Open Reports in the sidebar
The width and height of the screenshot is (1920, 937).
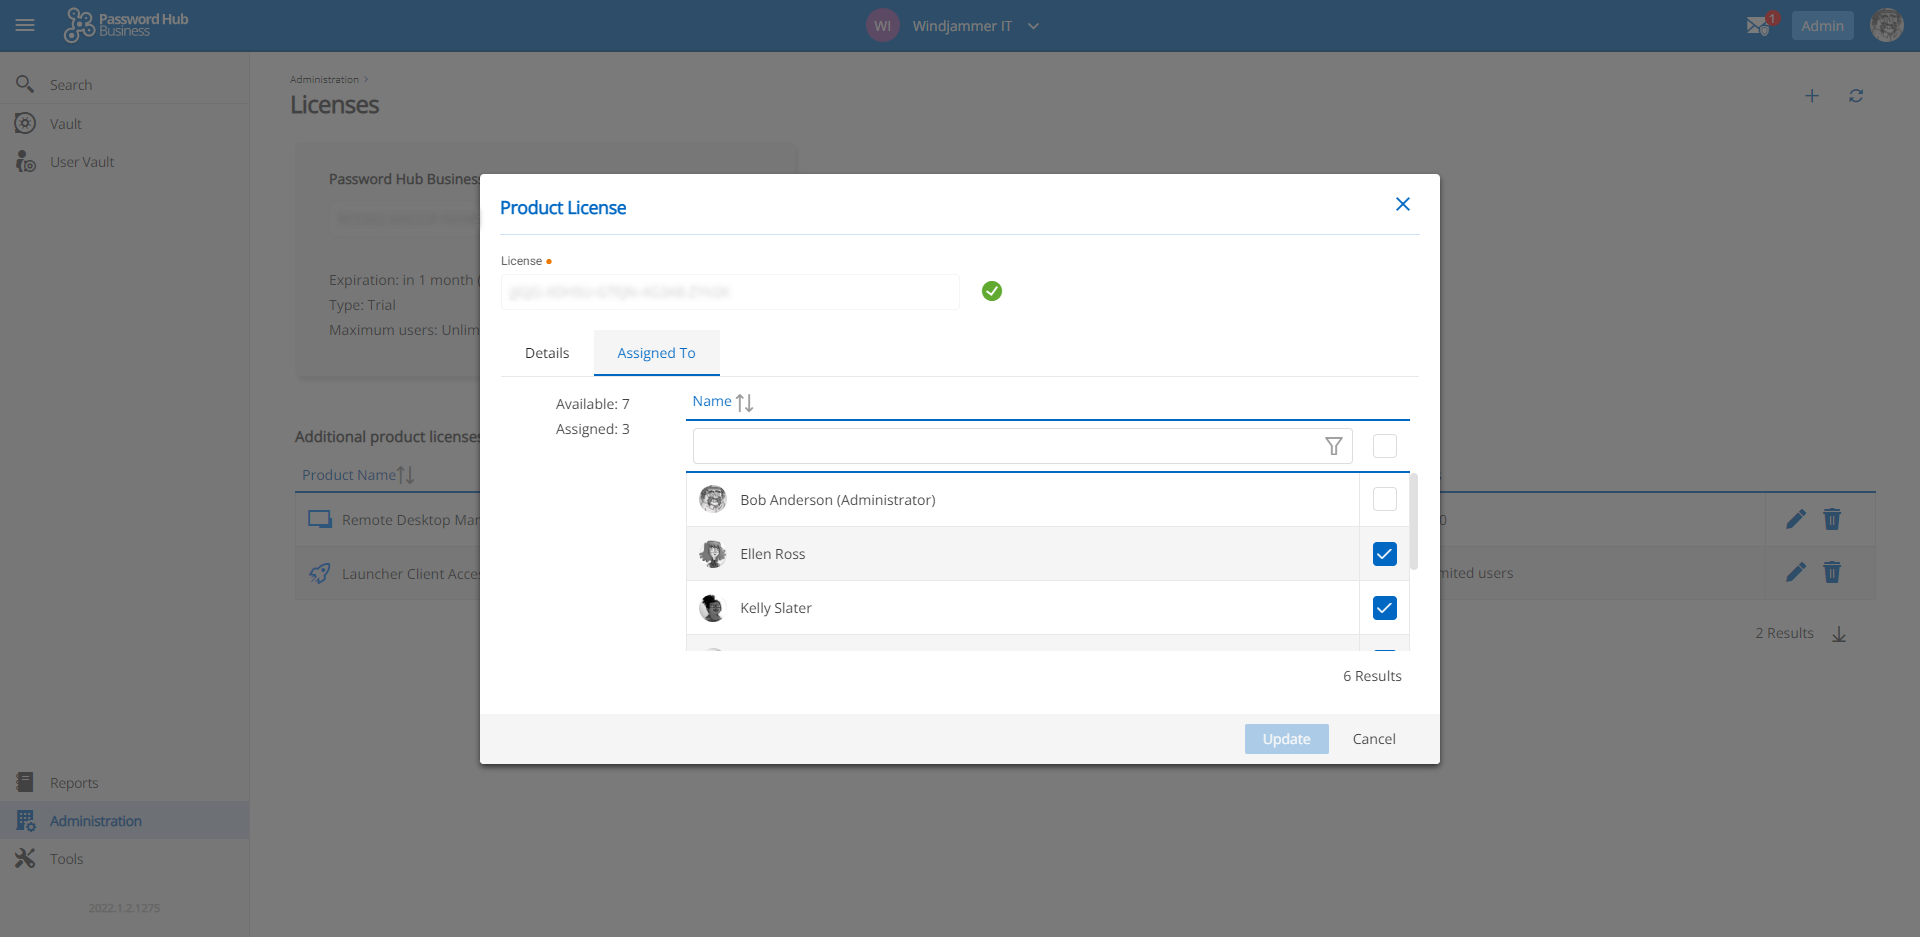click(74, 783)
